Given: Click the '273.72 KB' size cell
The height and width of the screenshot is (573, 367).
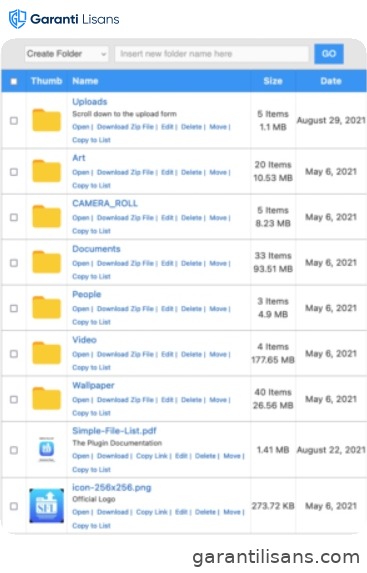Looking at the screenshot, I should [x=273, y=506].
